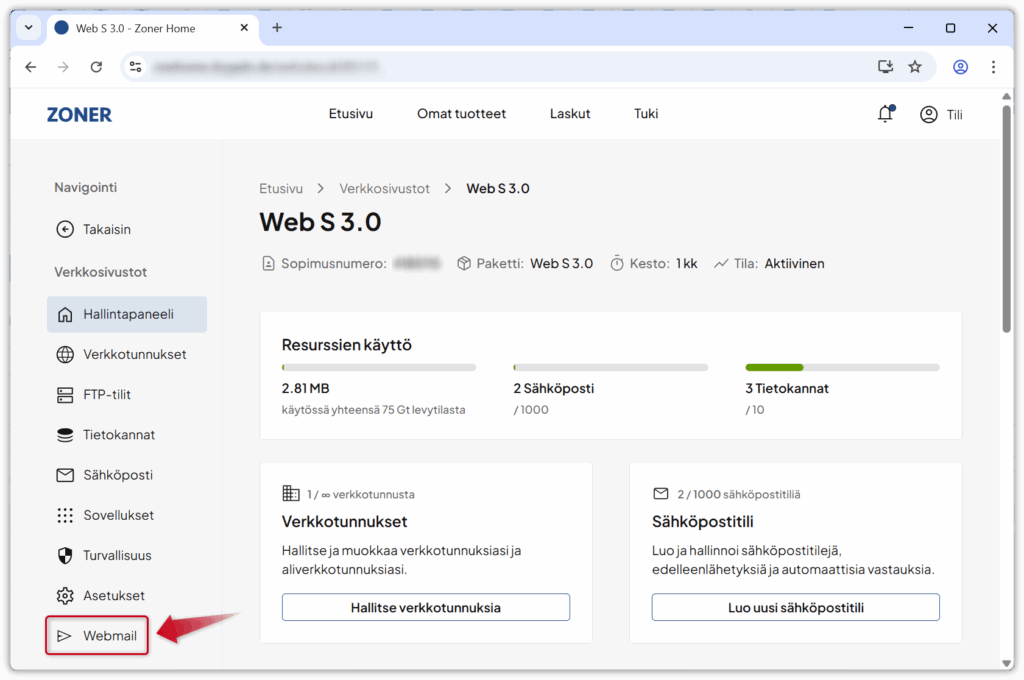Go to Turvallisuus security section
Image resolution: width=1024 pixels, height=680 pixels.
click(x=117, y=555)
